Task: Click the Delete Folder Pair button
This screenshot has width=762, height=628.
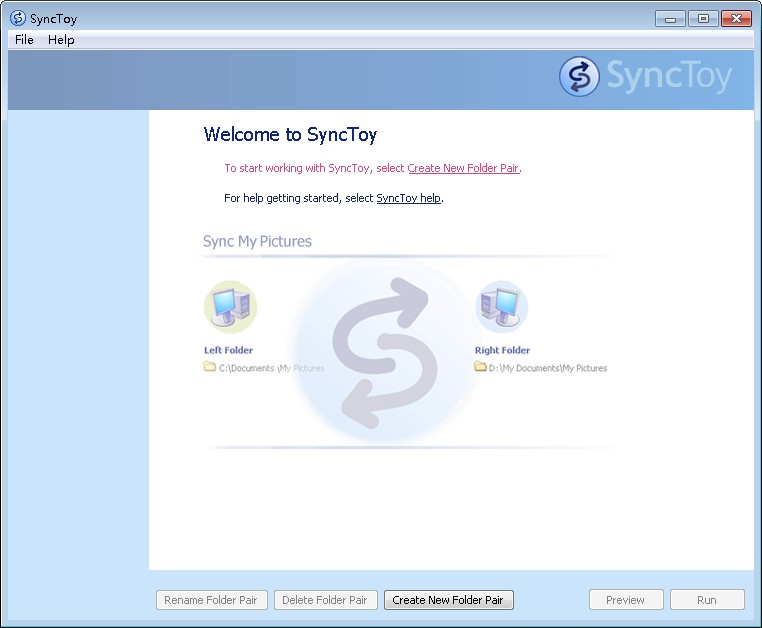Action: click(326, 600)
